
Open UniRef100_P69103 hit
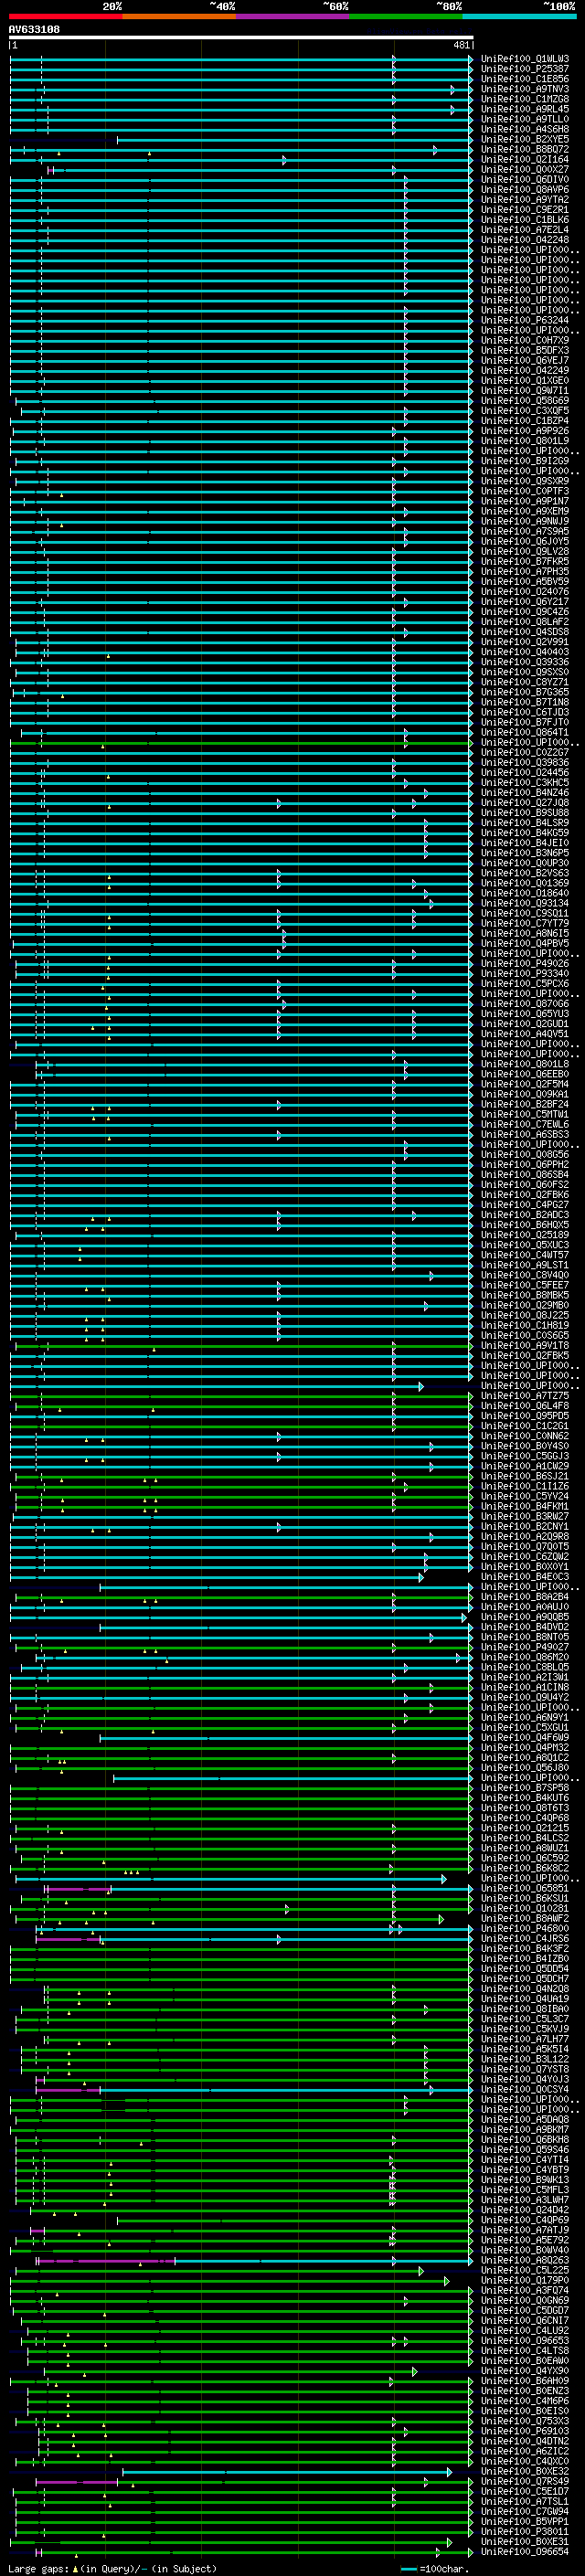click(x=524, y=2431)
